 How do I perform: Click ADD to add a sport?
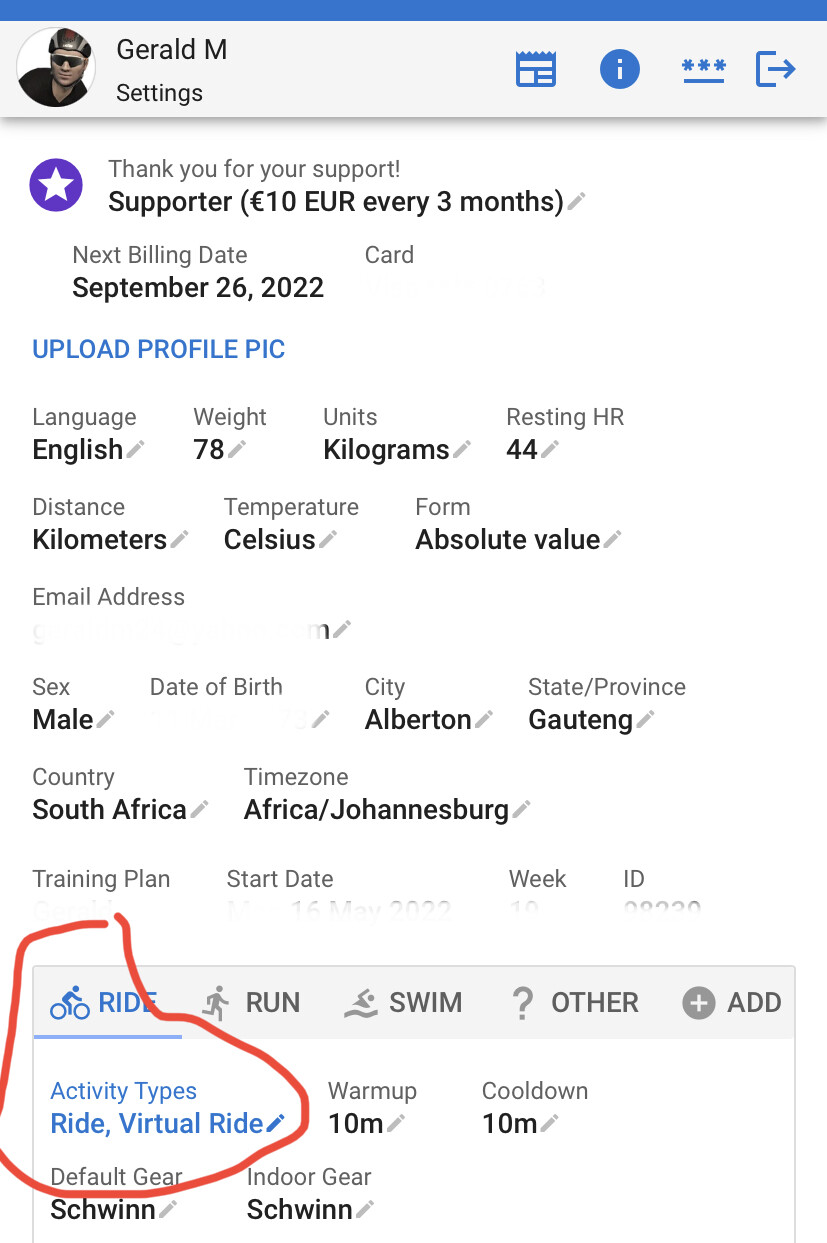point(732,1002)
